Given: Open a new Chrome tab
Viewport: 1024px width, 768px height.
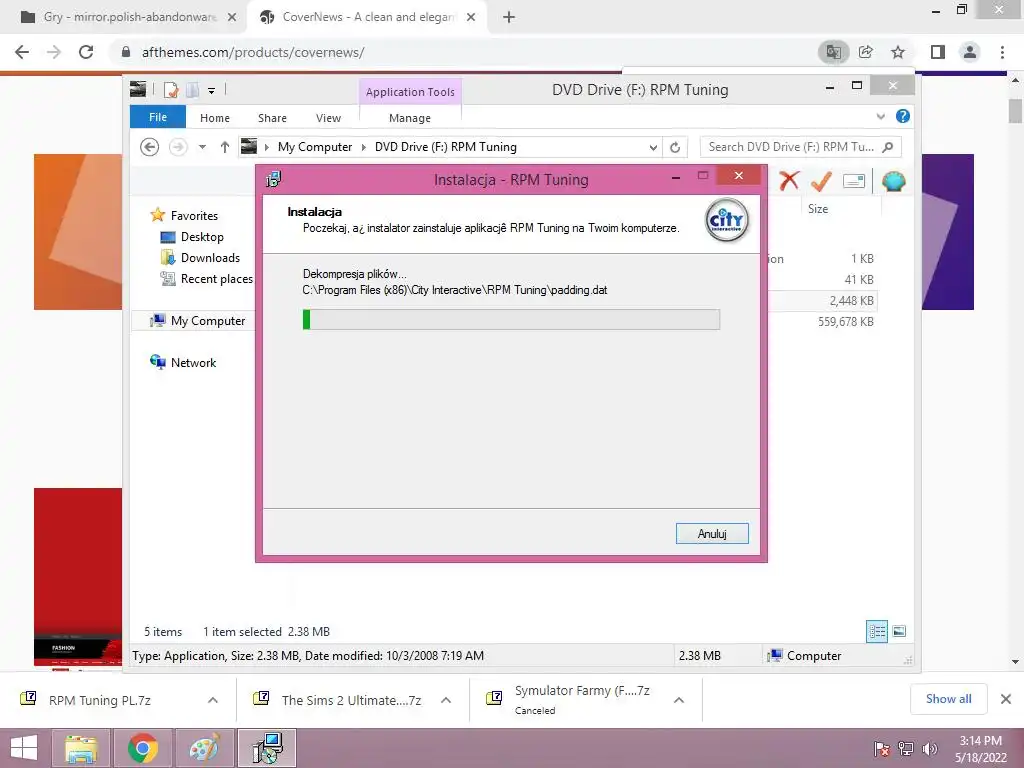Looking at the screenshot, I should point(509,18).
